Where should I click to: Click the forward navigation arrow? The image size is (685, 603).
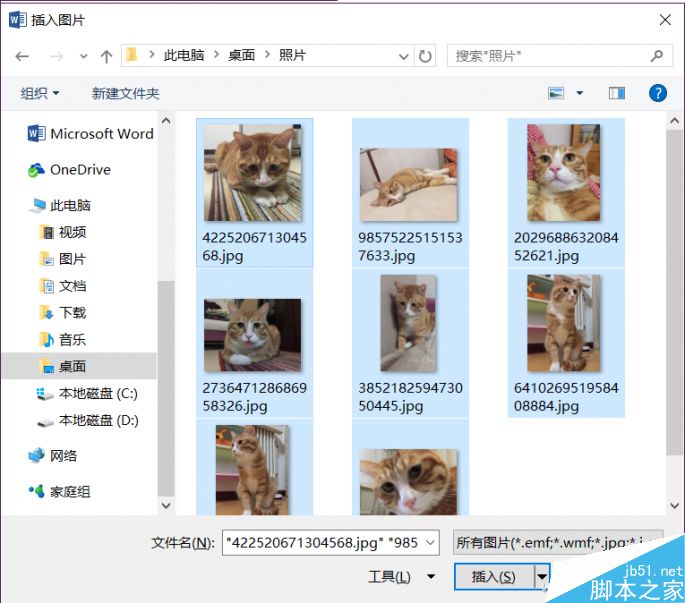point(56,56)
